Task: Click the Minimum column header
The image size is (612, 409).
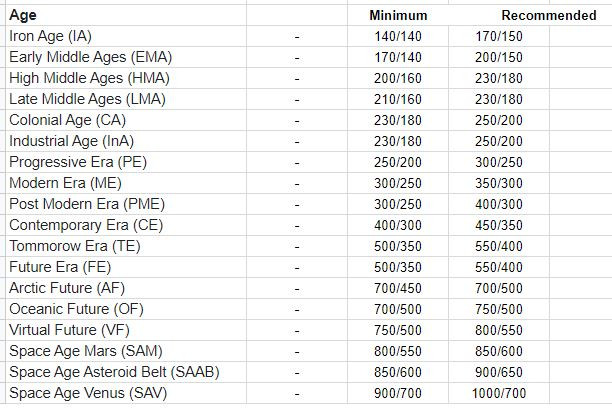Action: coord(398,15)
